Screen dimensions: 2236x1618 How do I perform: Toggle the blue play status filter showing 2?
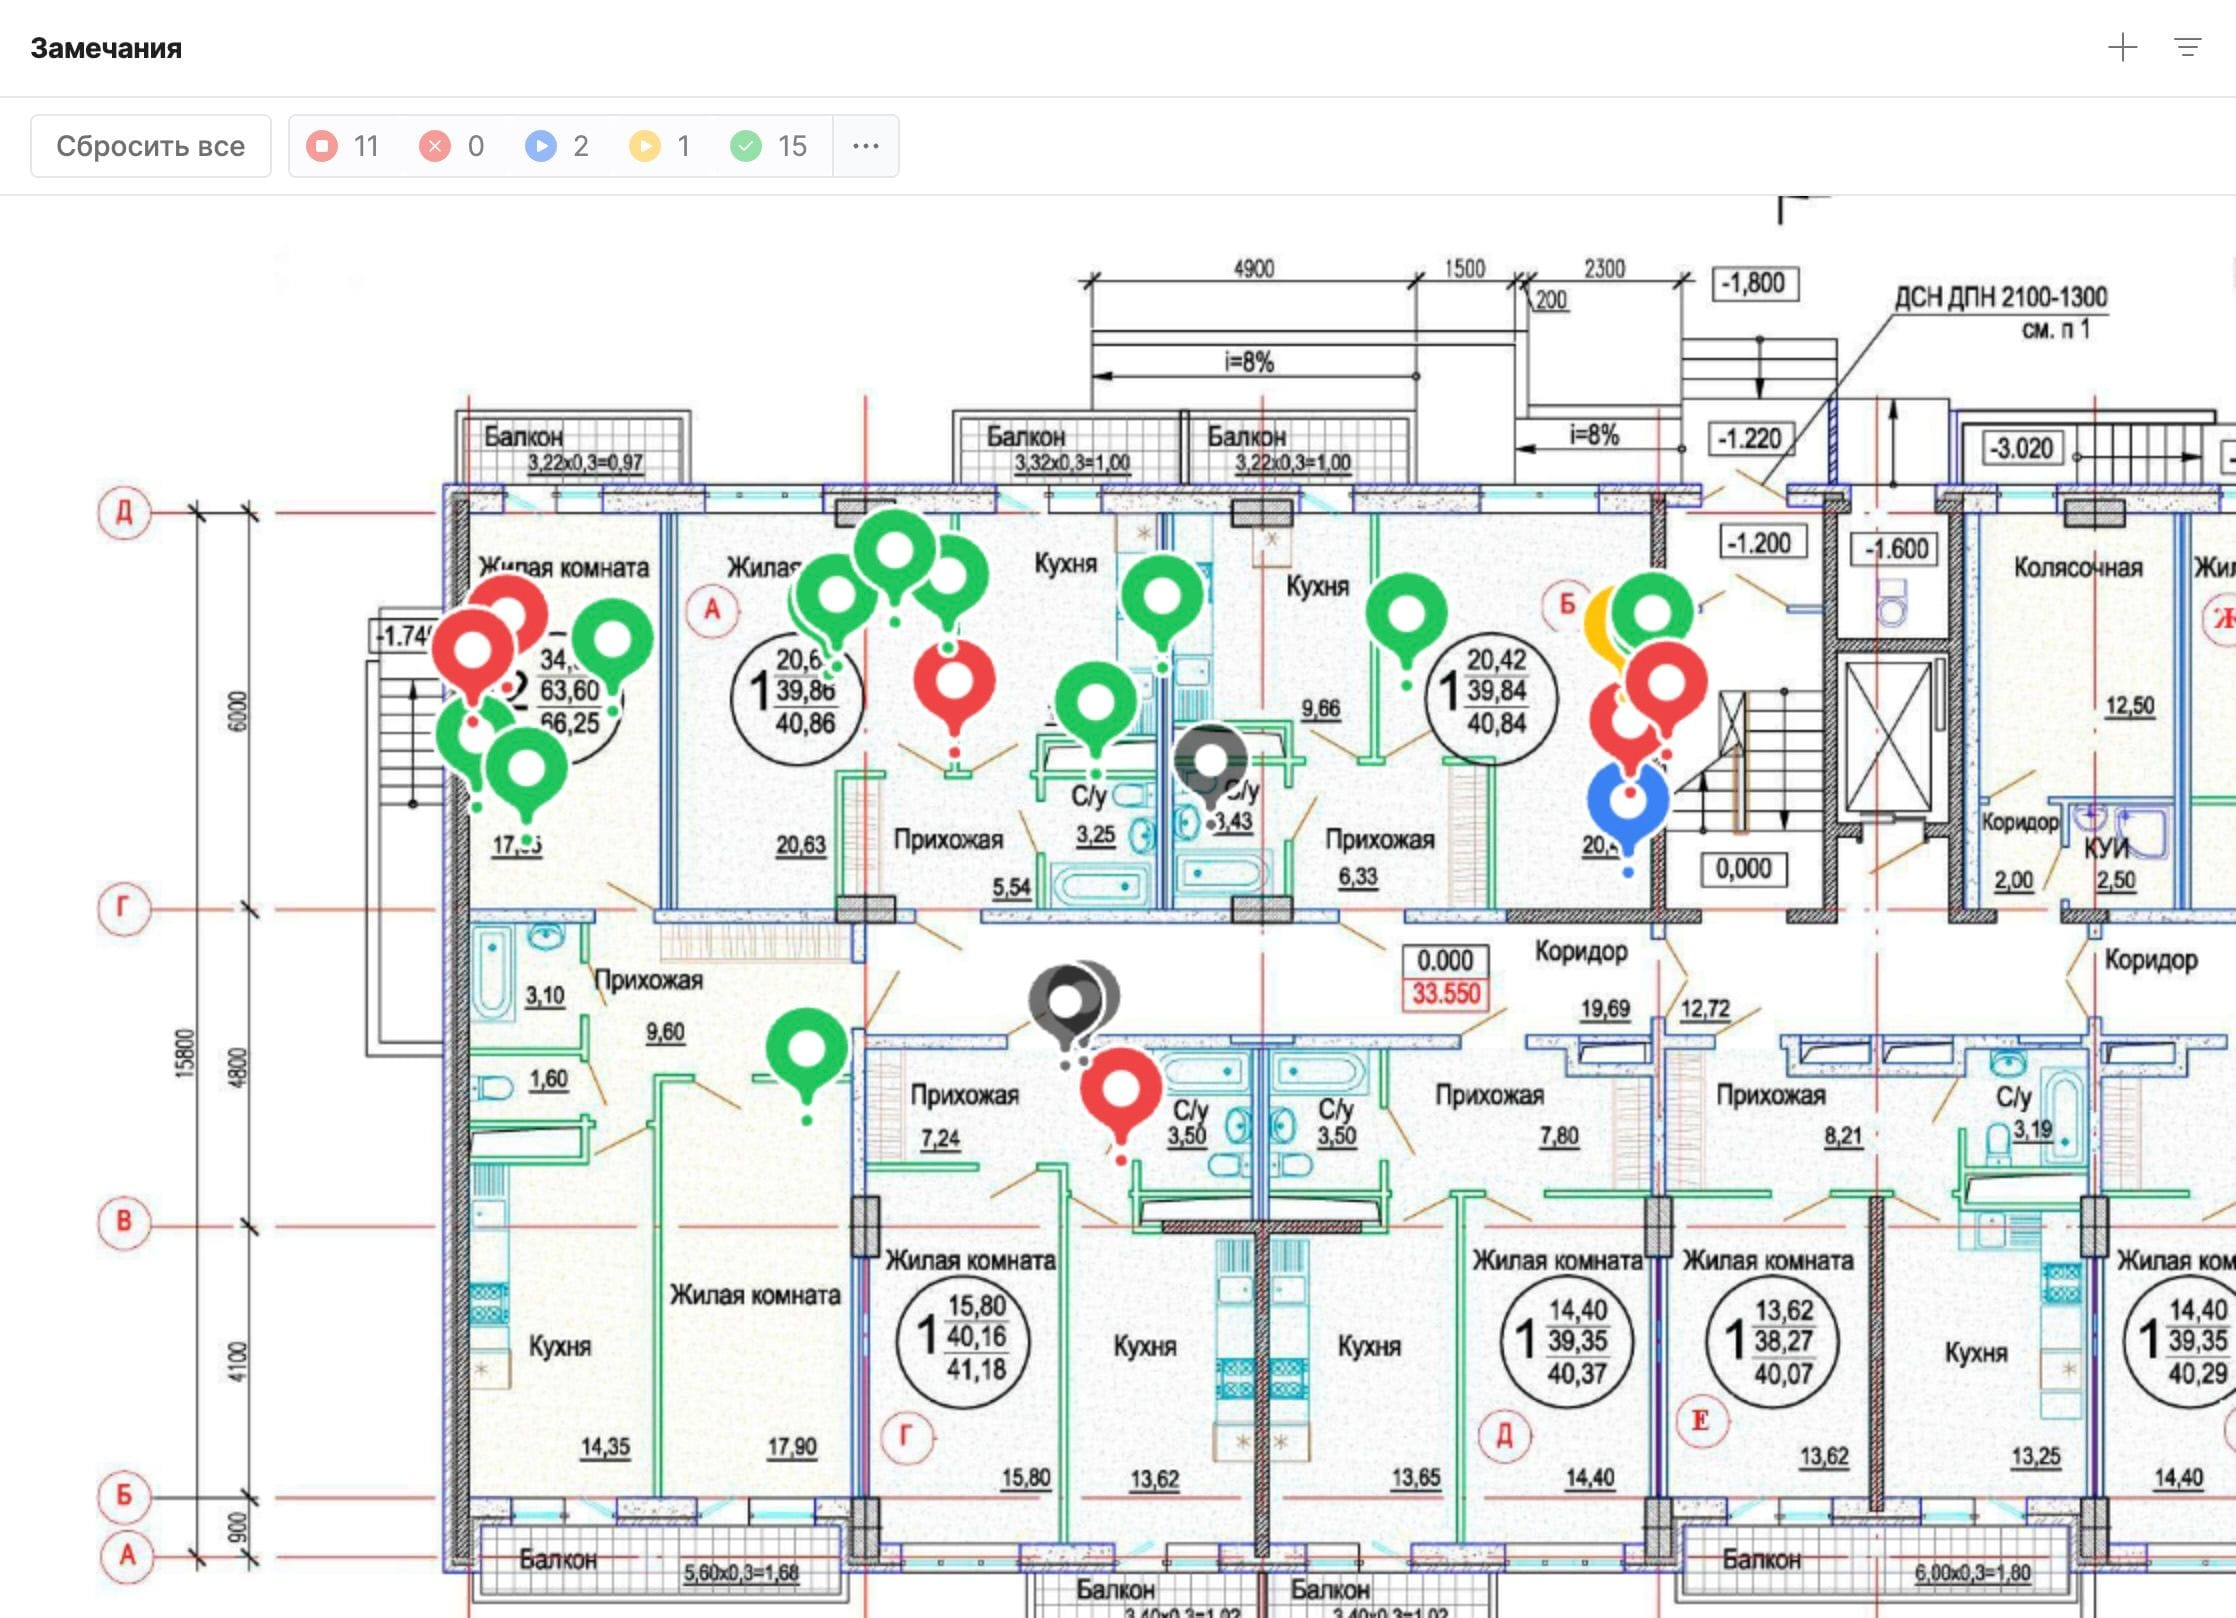coord(557,146)
